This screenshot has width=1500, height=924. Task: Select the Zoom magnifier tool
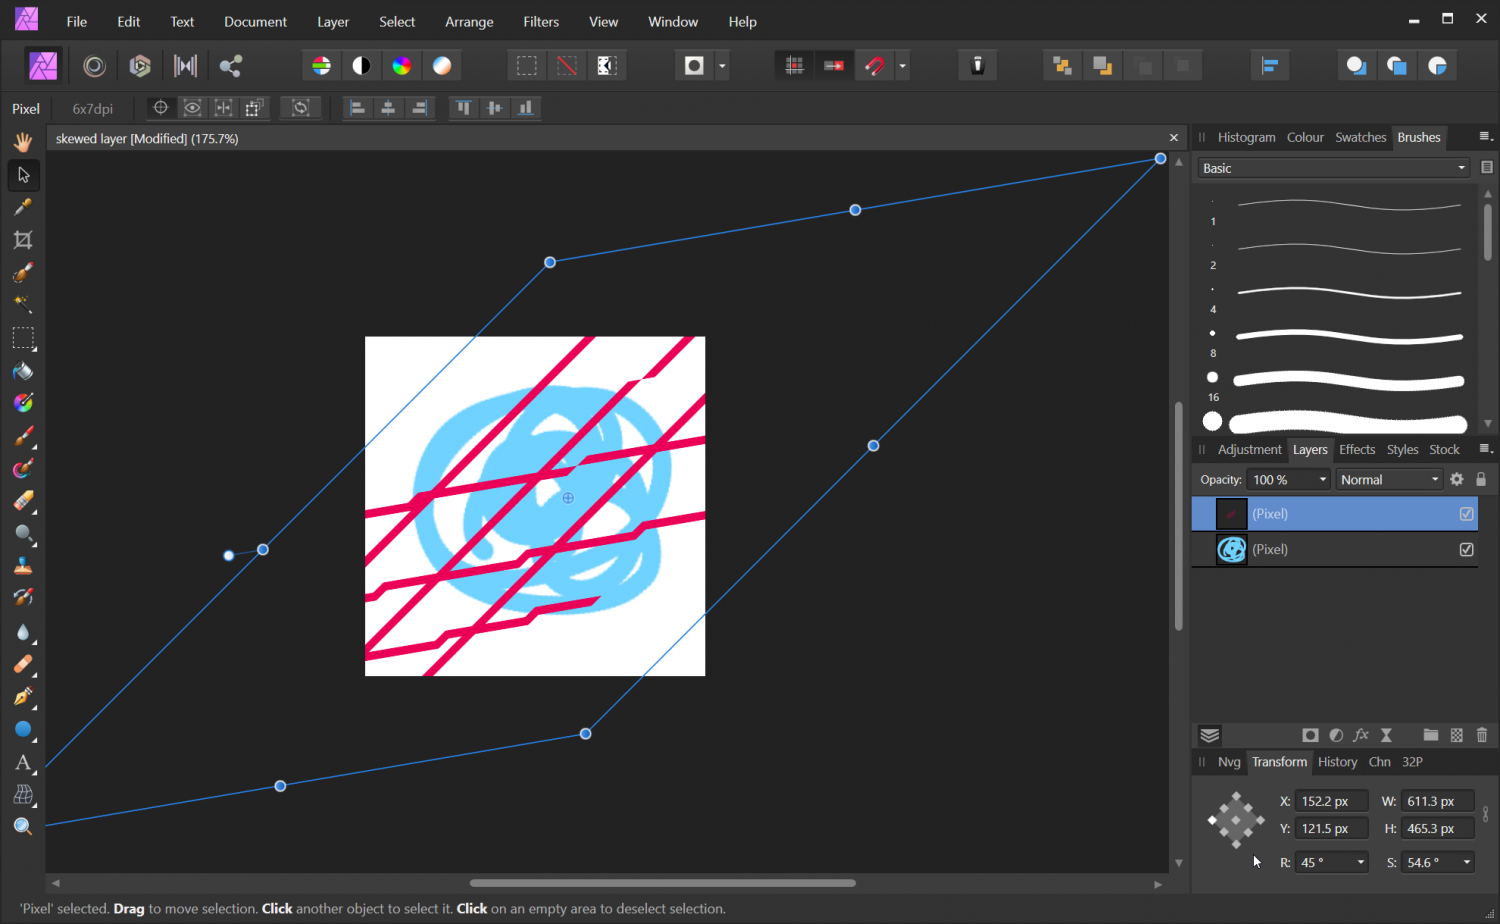[x=23, y=827]
